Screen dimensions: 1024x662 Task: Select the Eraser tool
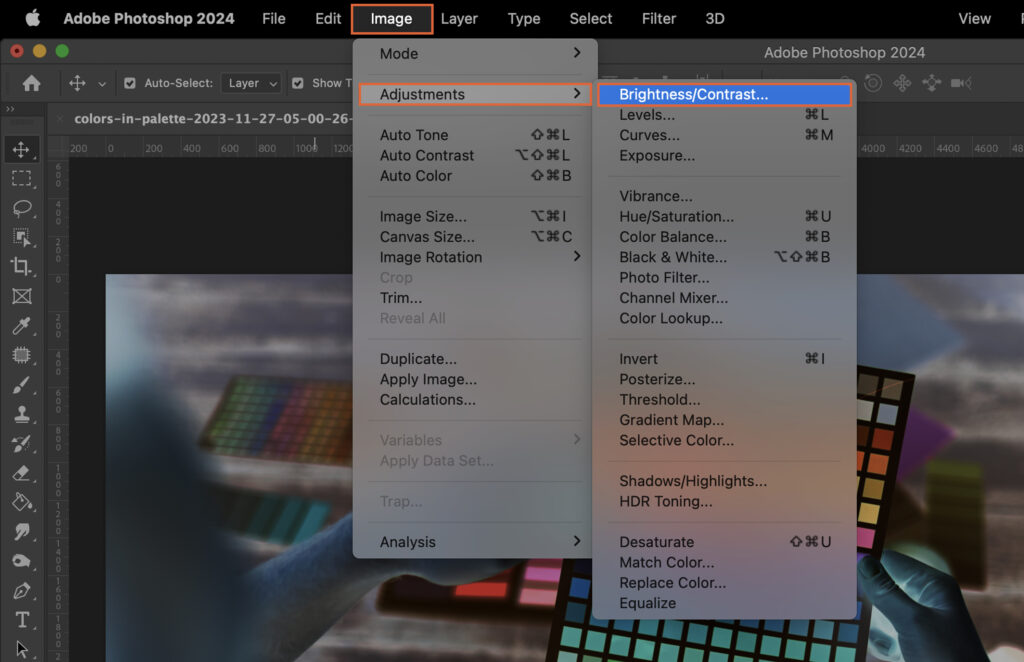(x=22, y=474)
